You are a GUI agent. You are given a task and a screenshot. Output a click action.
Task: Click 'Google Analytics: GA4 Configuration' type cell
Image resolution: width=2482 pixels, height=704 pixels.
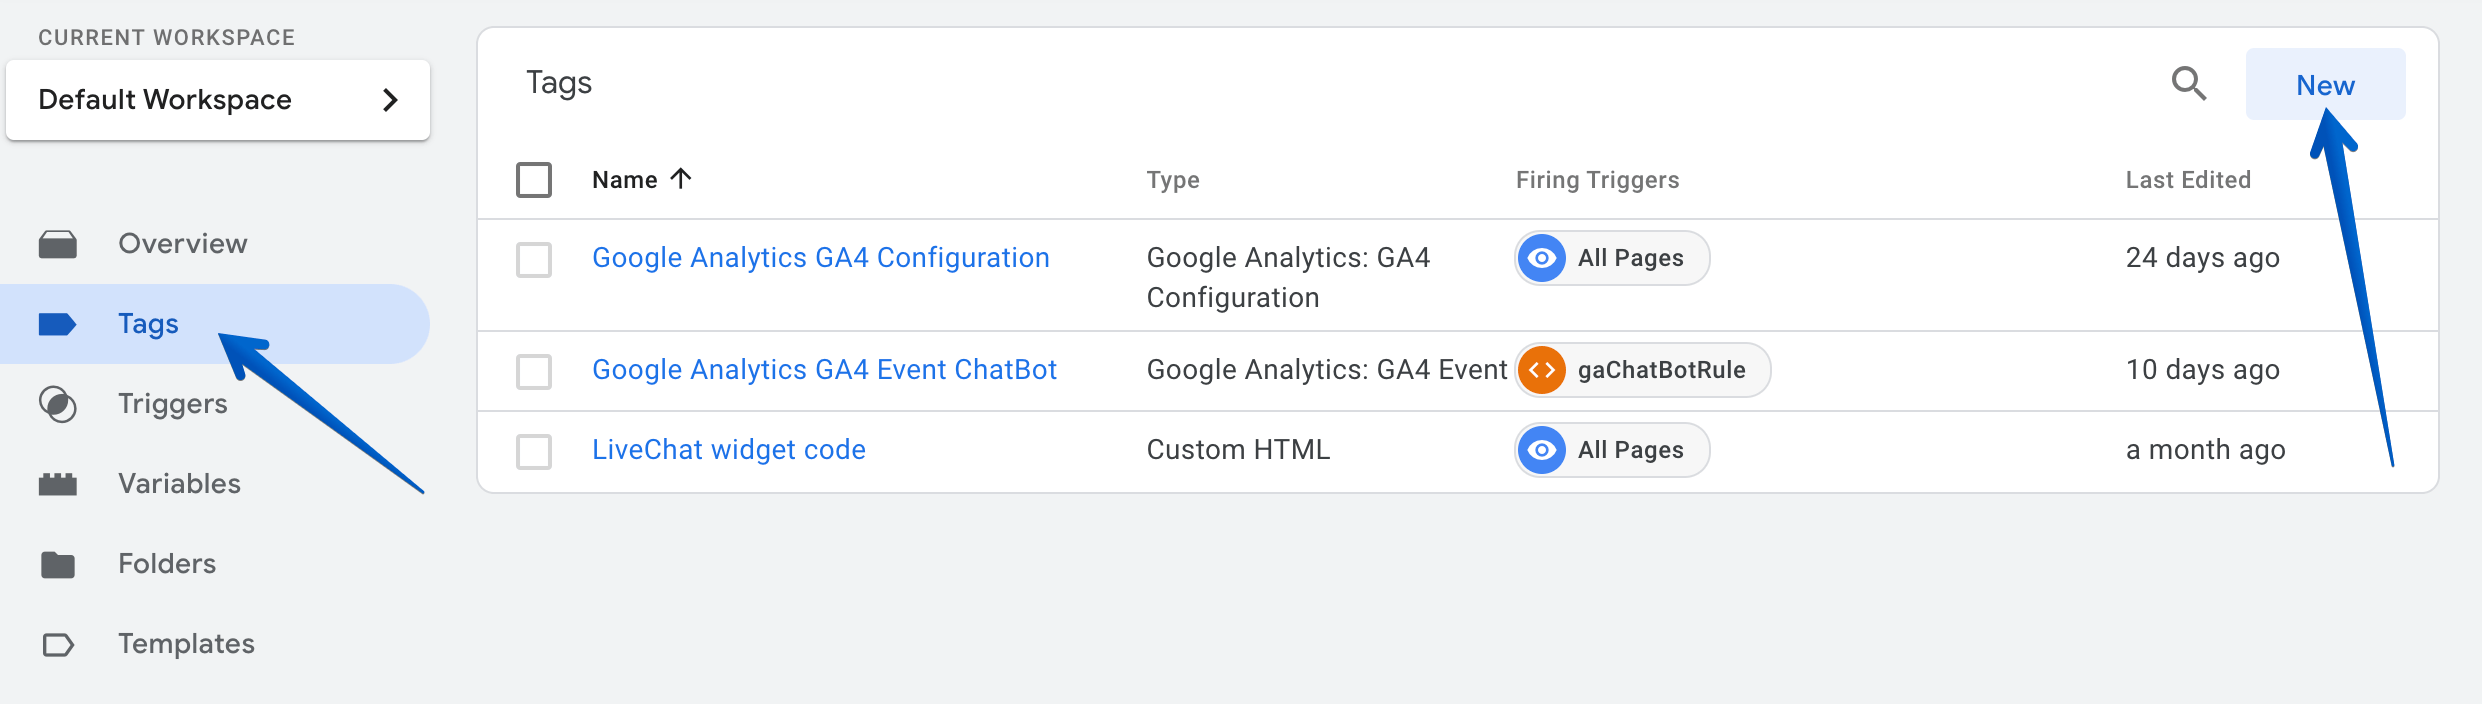[1288, 278]
